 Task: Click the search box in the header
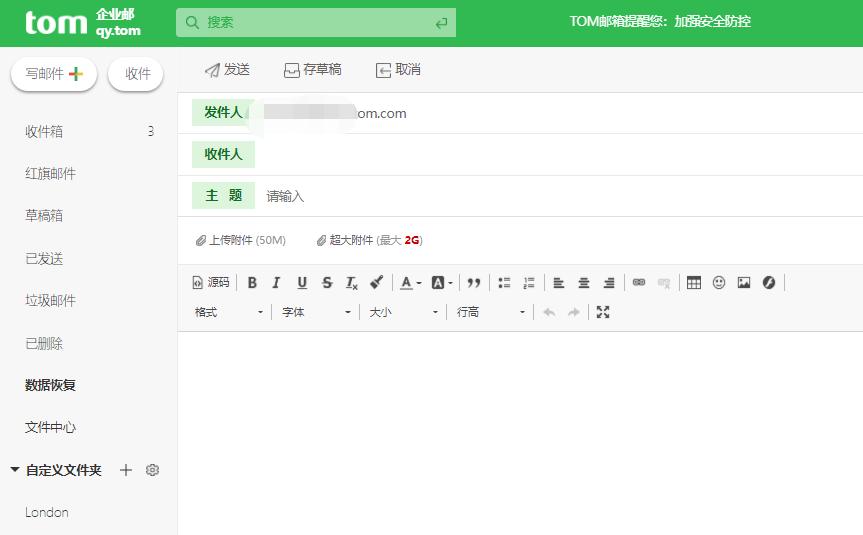pyautogui.click(x=316, y=23)
